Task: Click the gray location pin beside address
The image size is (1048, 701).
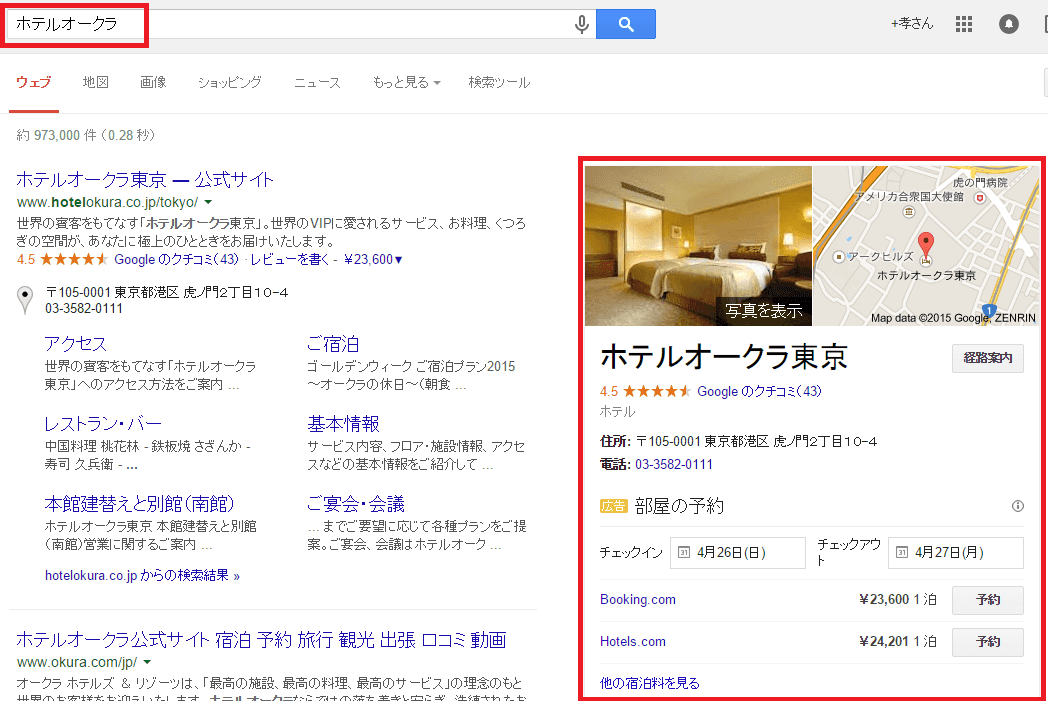Action: click(x=25, y=300)
